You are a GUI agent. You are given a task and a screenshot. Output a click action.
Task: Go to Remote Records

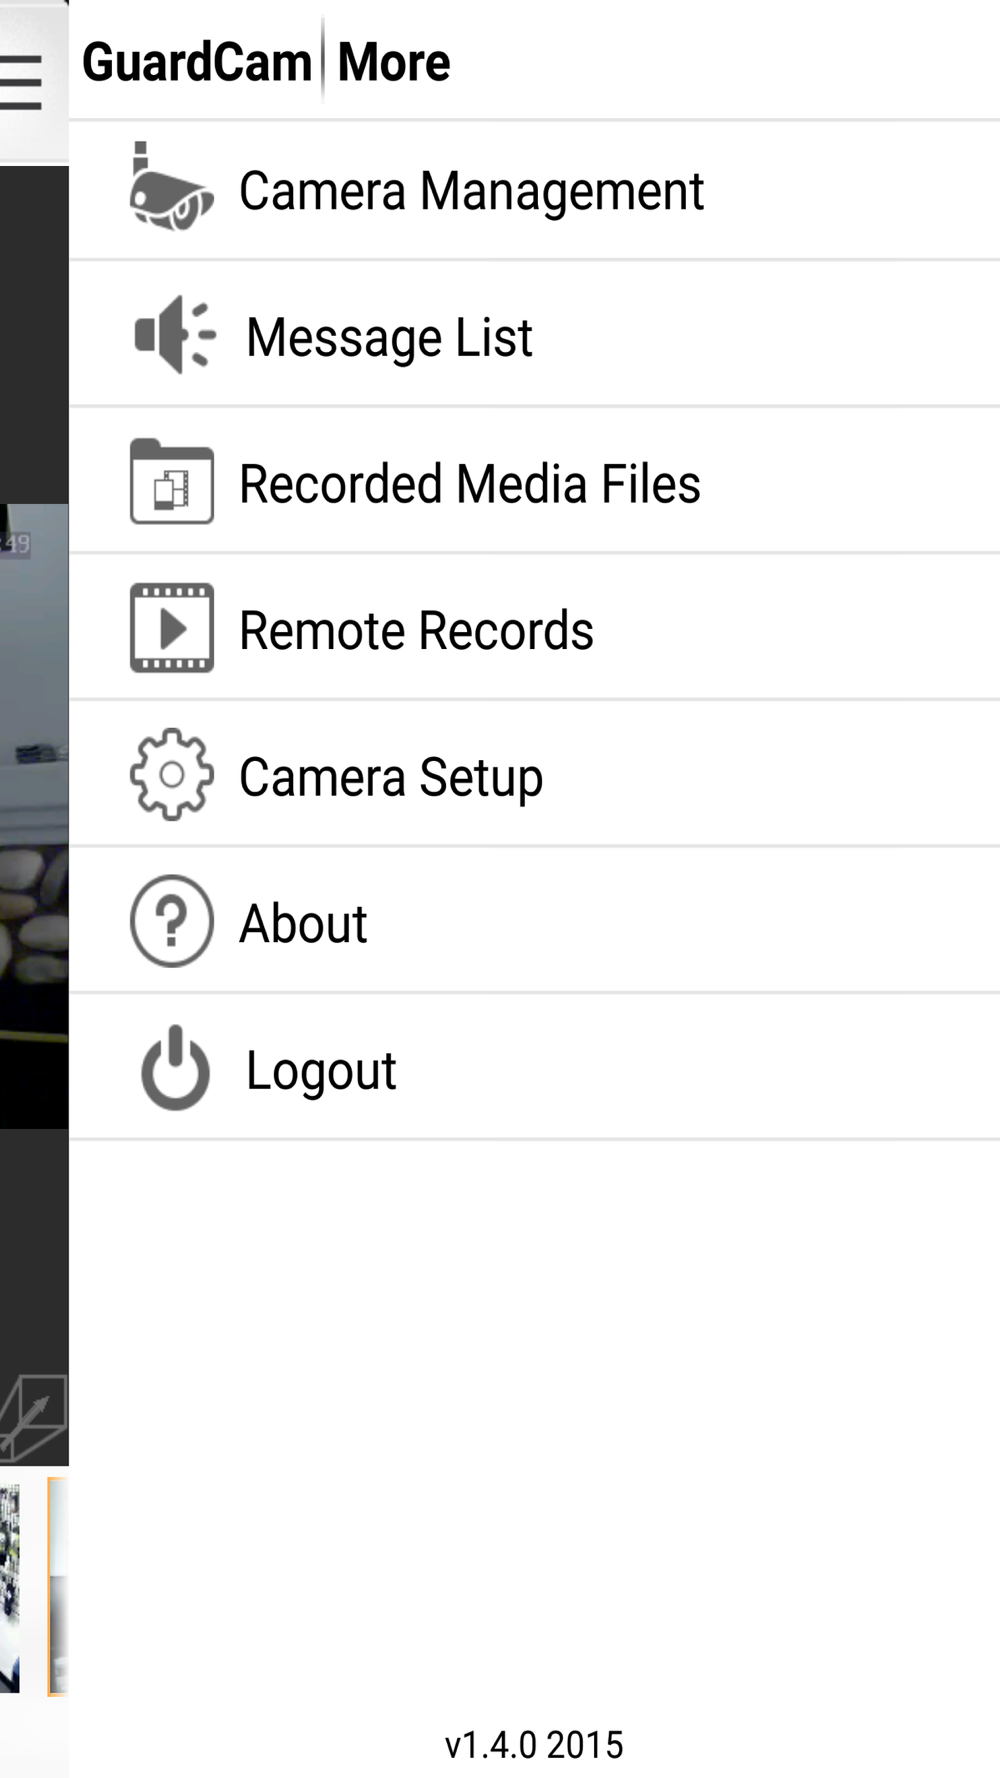(534, 628)
